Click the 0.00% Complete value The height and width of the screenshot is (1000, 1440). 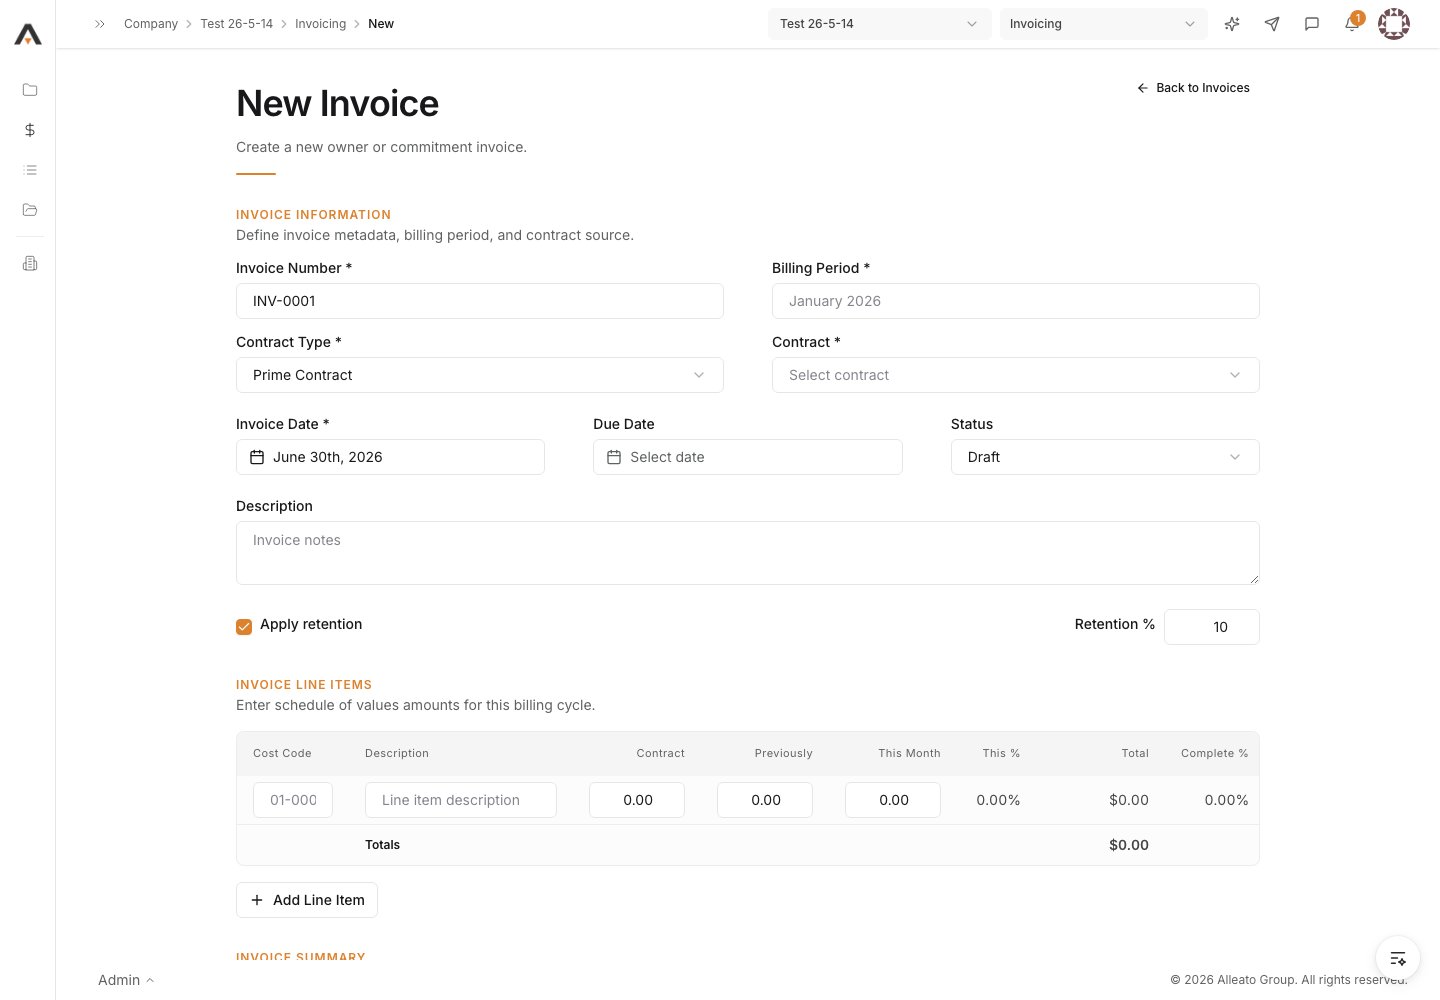1226,800
